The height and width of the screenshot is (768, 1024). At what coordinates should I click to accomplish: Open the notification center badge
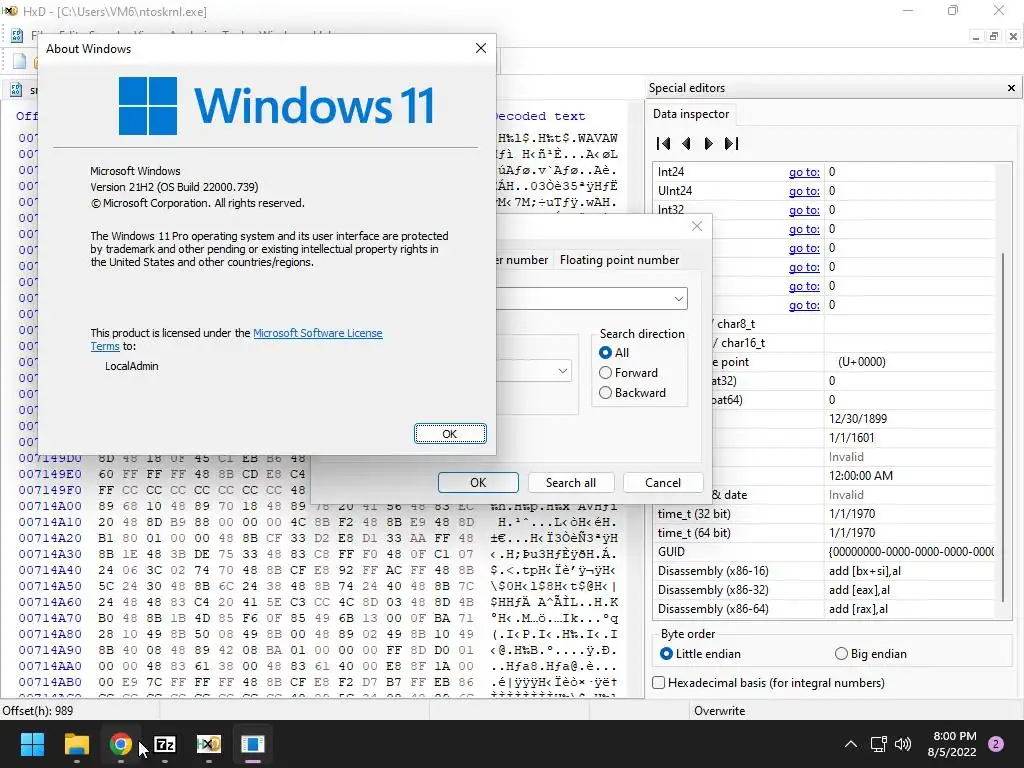[996, 744]
